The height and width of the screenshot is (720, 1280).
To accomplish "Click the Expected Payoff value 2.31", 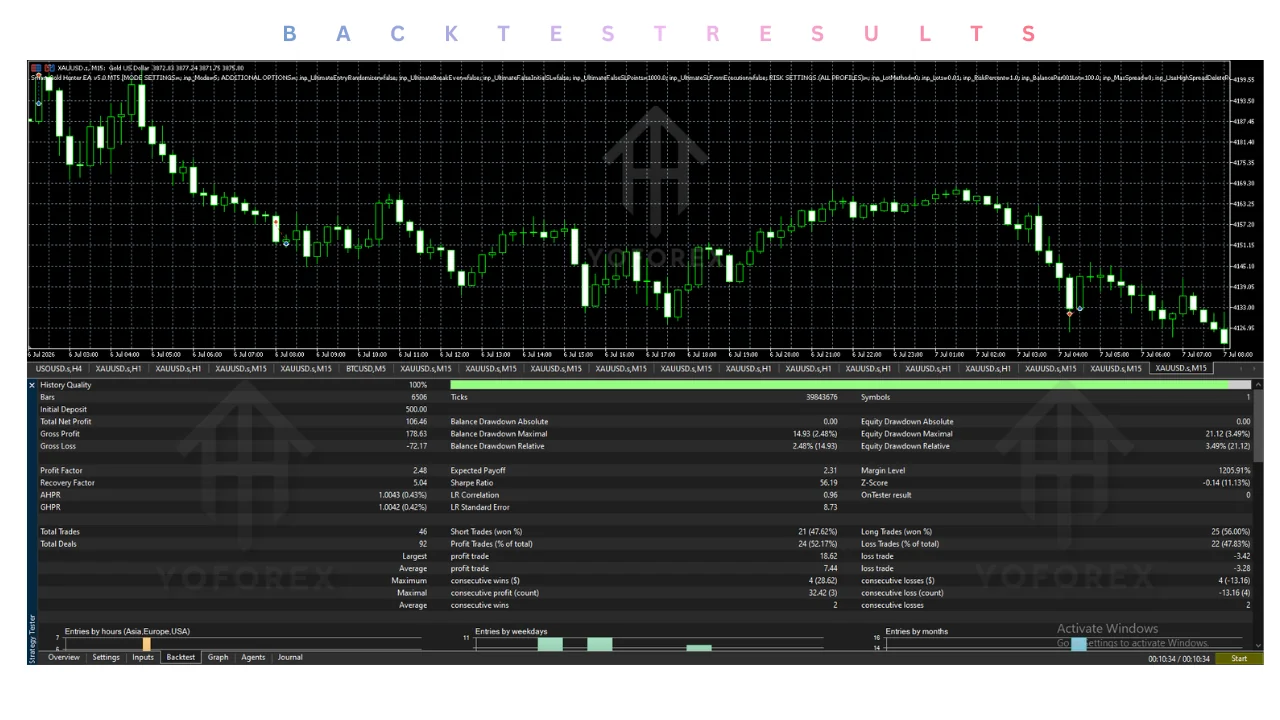I will (830, 471).
